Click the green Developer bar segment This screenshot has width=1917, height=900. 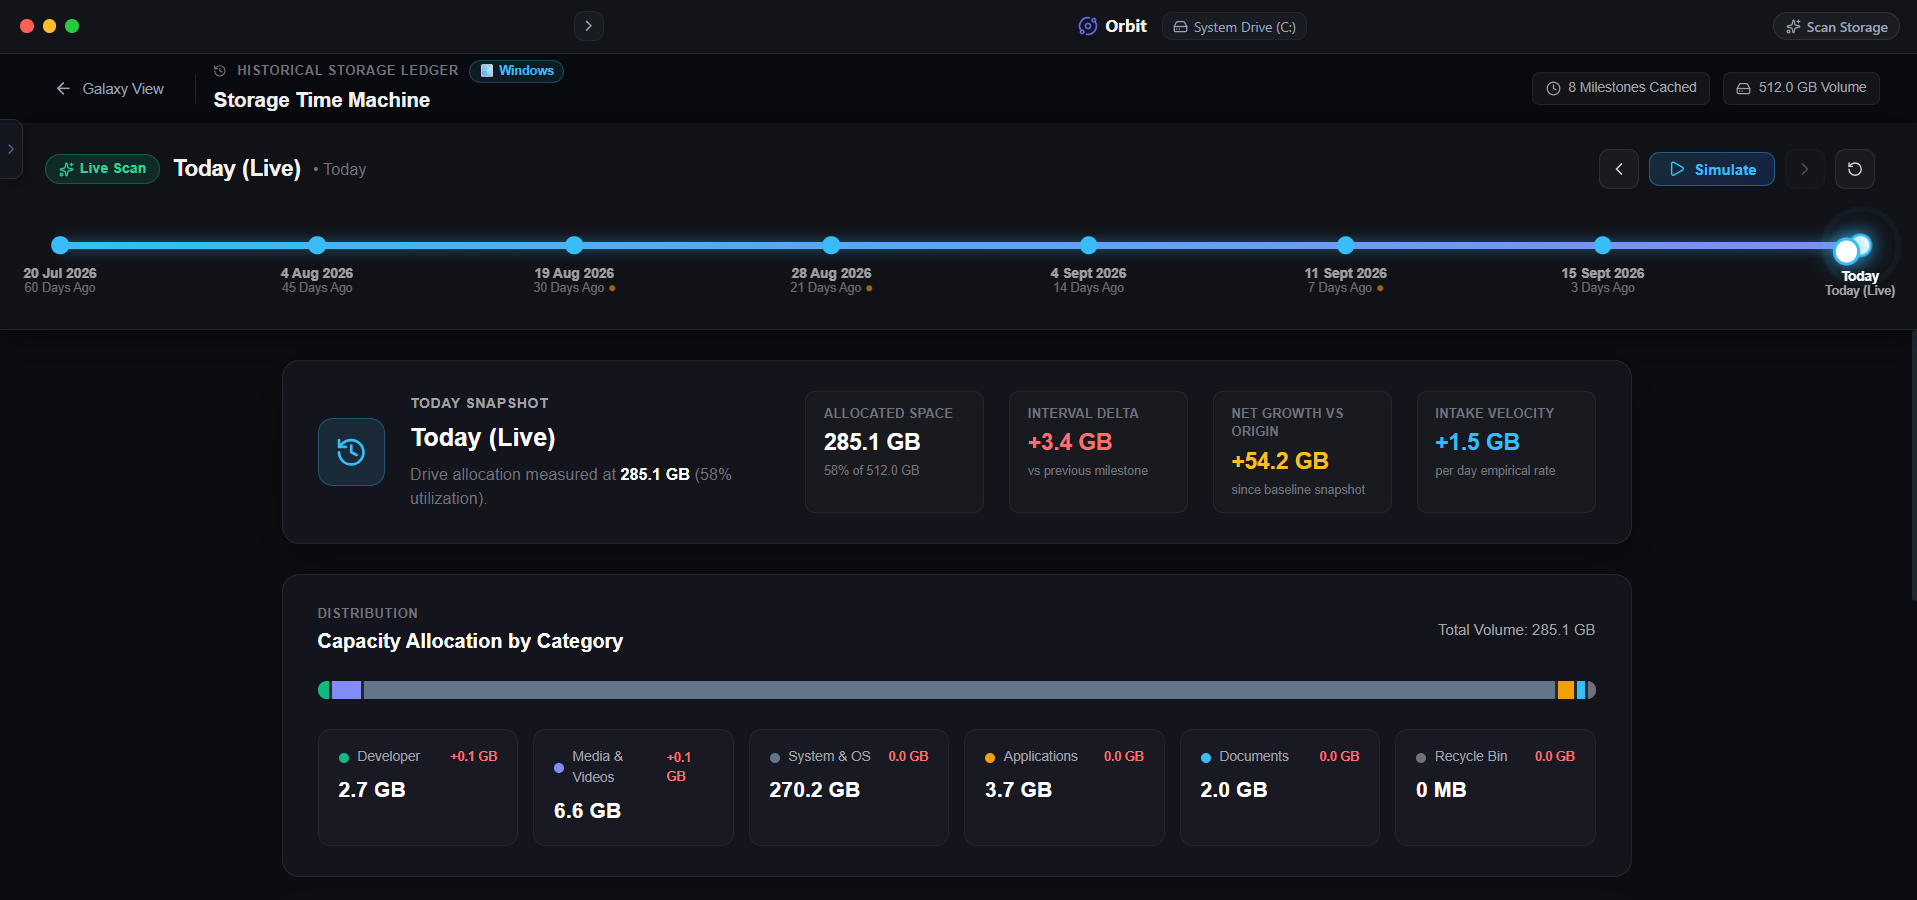coord(324,690)
